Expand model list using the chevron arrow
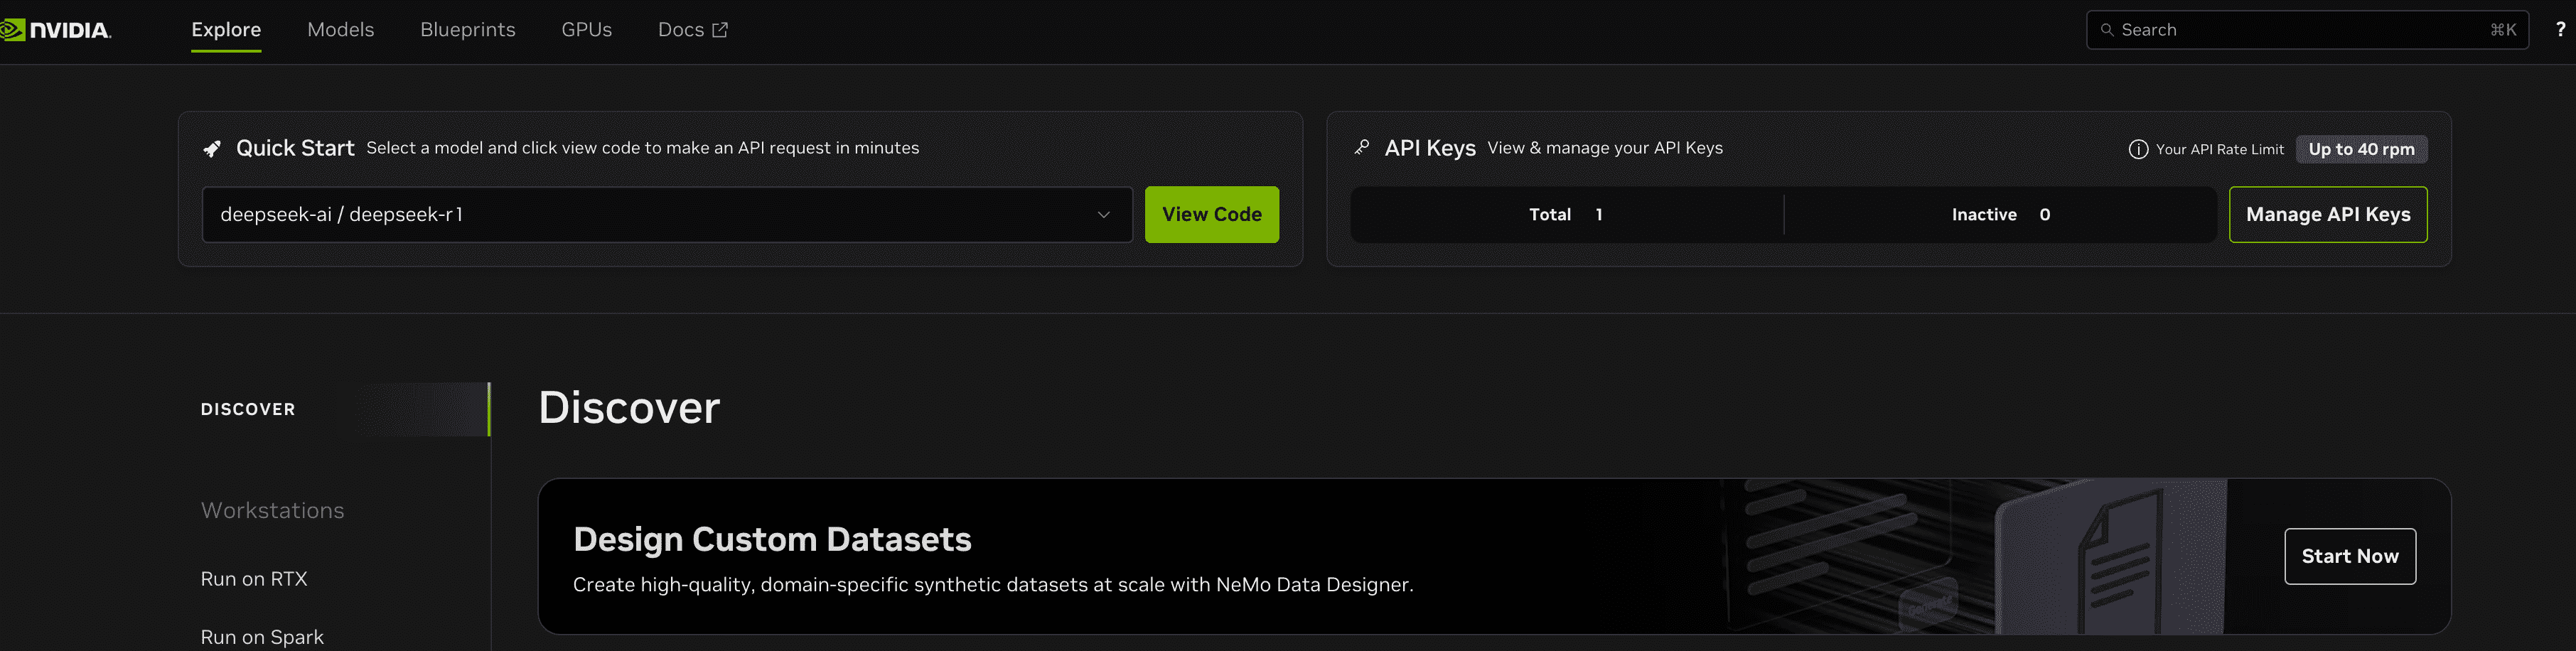The height and width of the screenshot is (651, 2576). [1103, 214]
